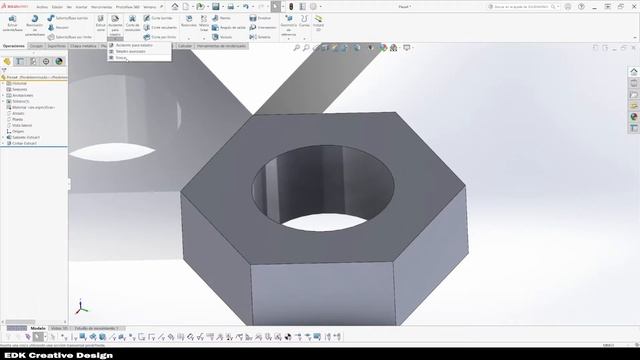Toggle Instant 3D mode
The image size is (640, 360).
(x=318, y=23)
